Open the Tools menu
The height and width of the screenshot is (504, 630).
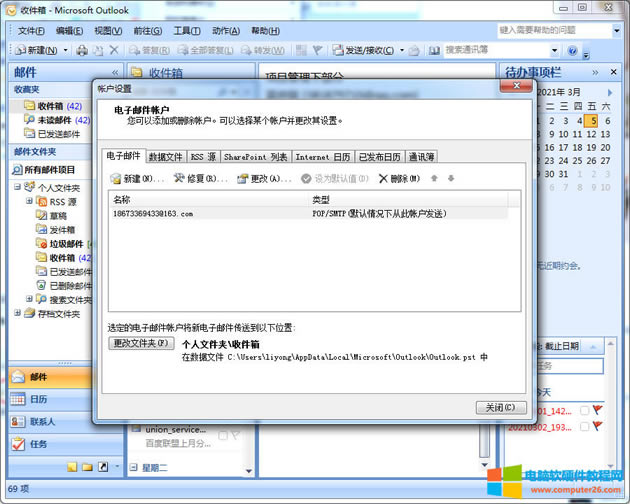pyautogui.click(x=187, y=31)
